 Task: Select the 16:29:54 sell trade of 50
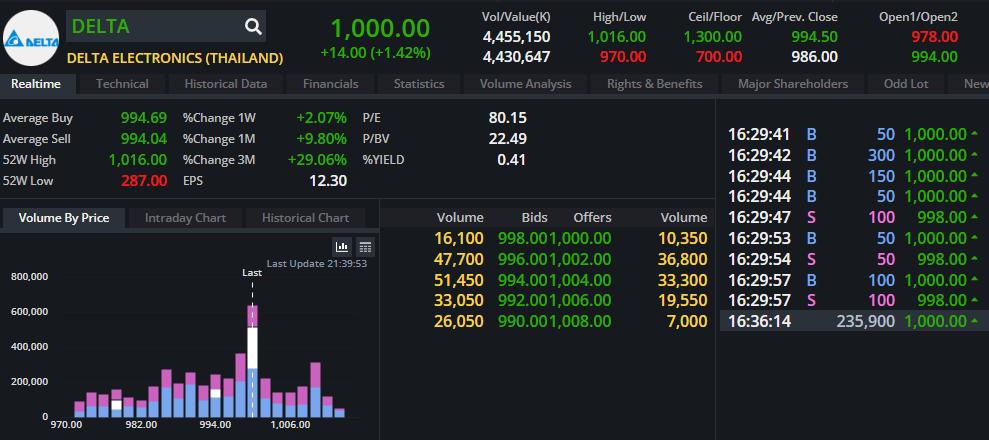[853, 259]
